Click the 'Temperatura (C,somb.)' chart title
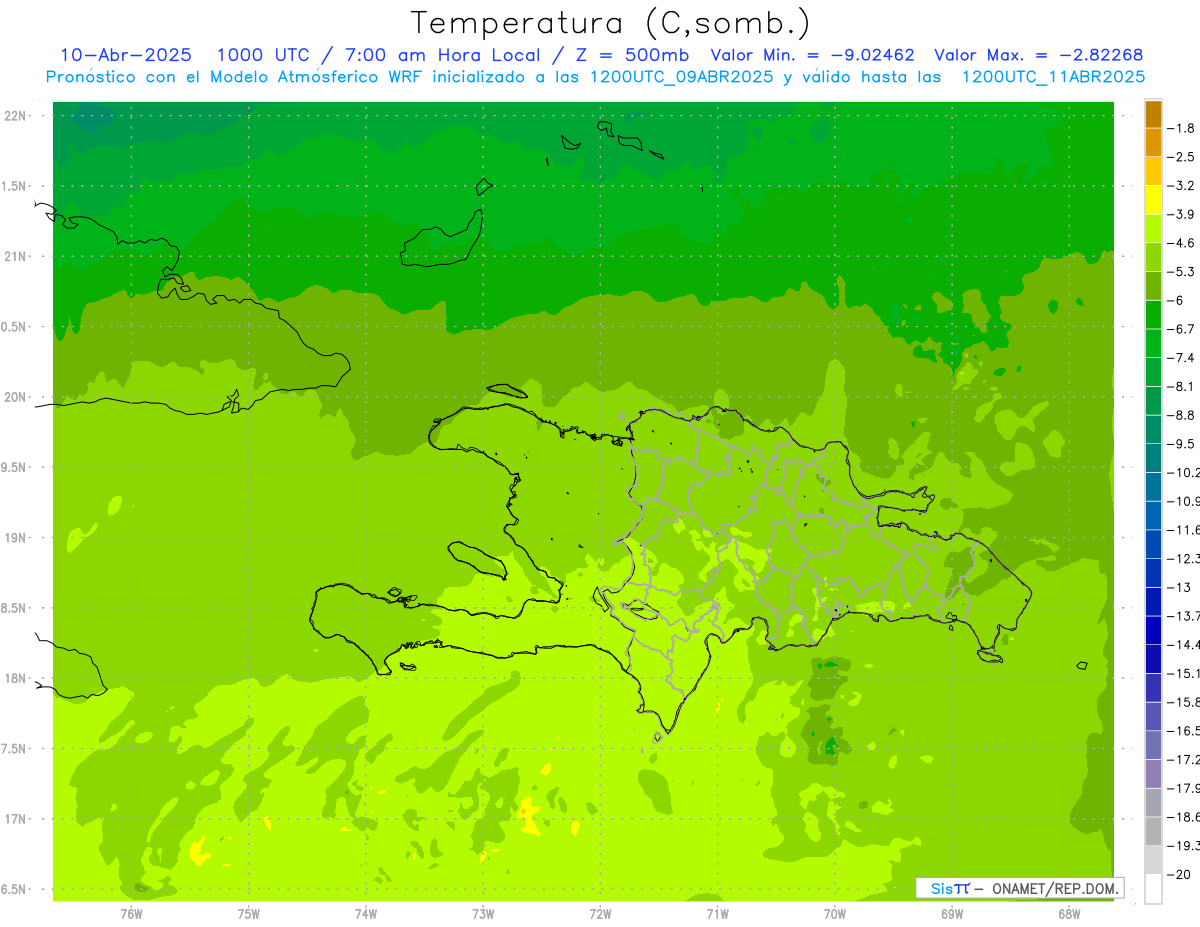Viewport: 1200px width, 927px height. point(611,23)
